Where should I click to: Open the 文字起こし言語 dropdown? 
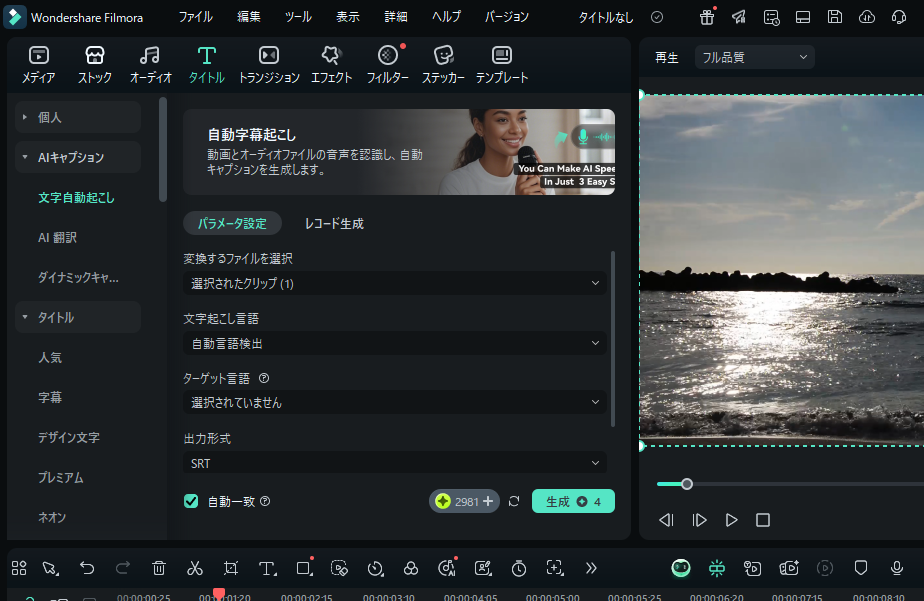396,343
